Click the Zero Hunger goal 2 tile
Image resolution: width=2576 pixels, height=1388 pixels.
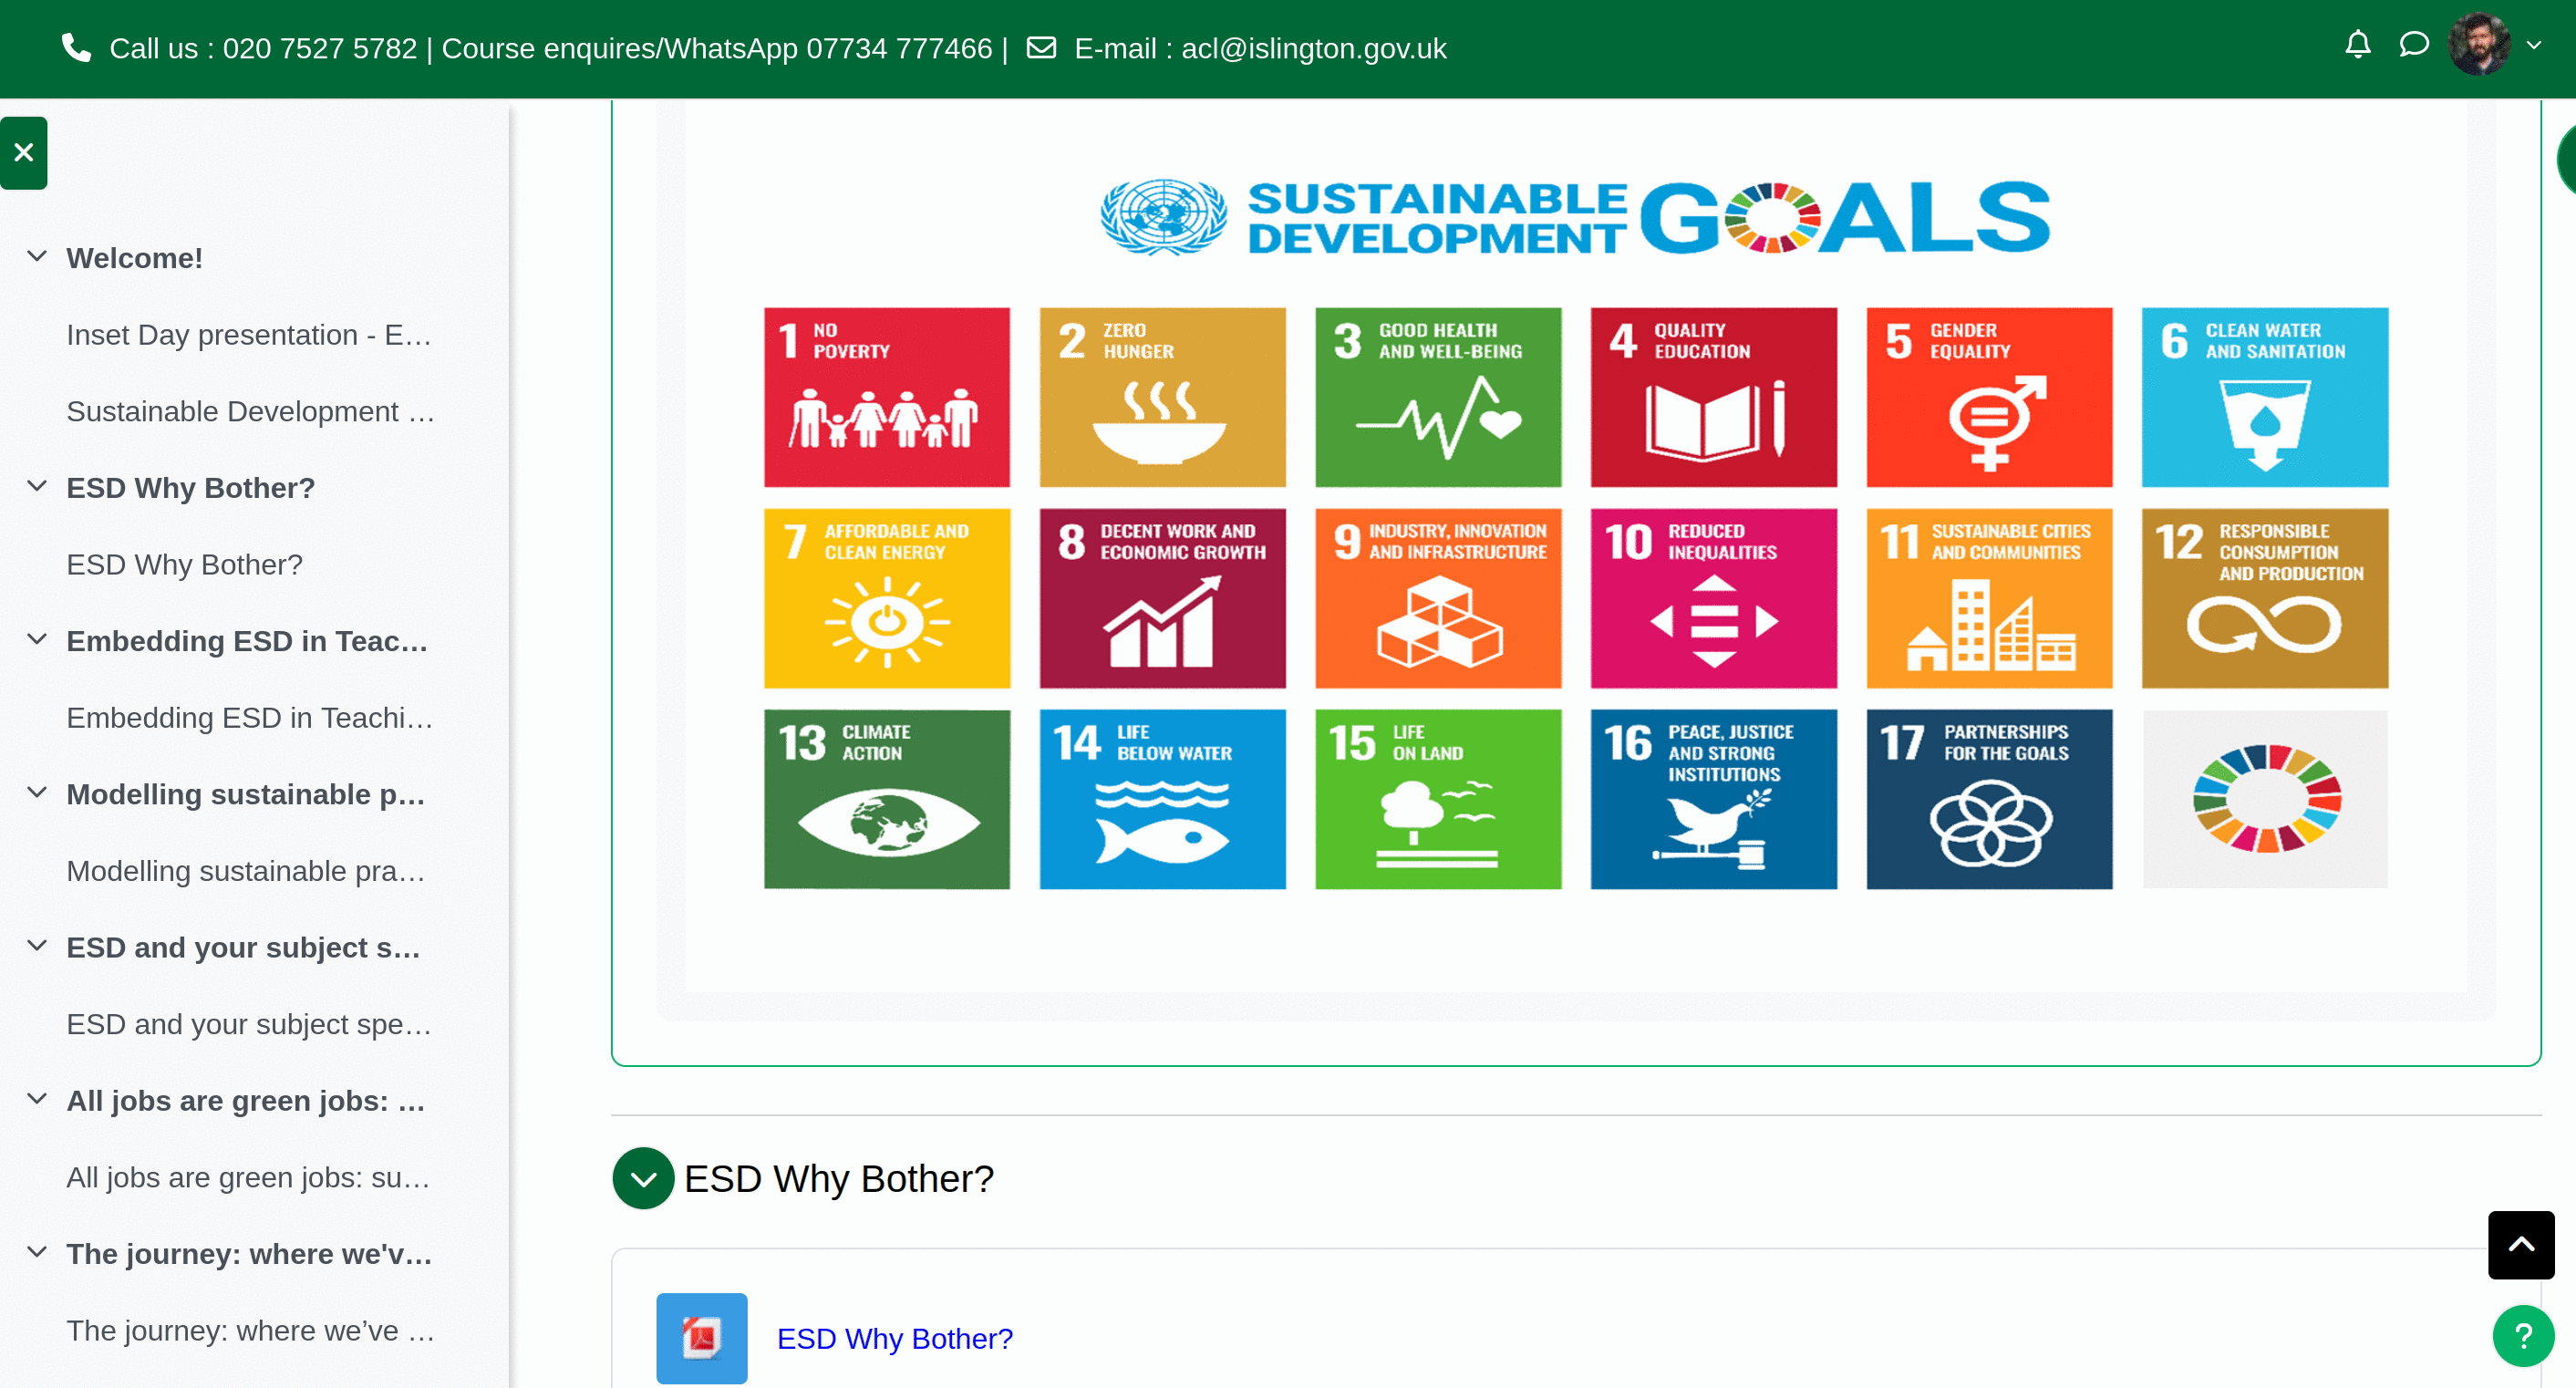[1162, 397]
